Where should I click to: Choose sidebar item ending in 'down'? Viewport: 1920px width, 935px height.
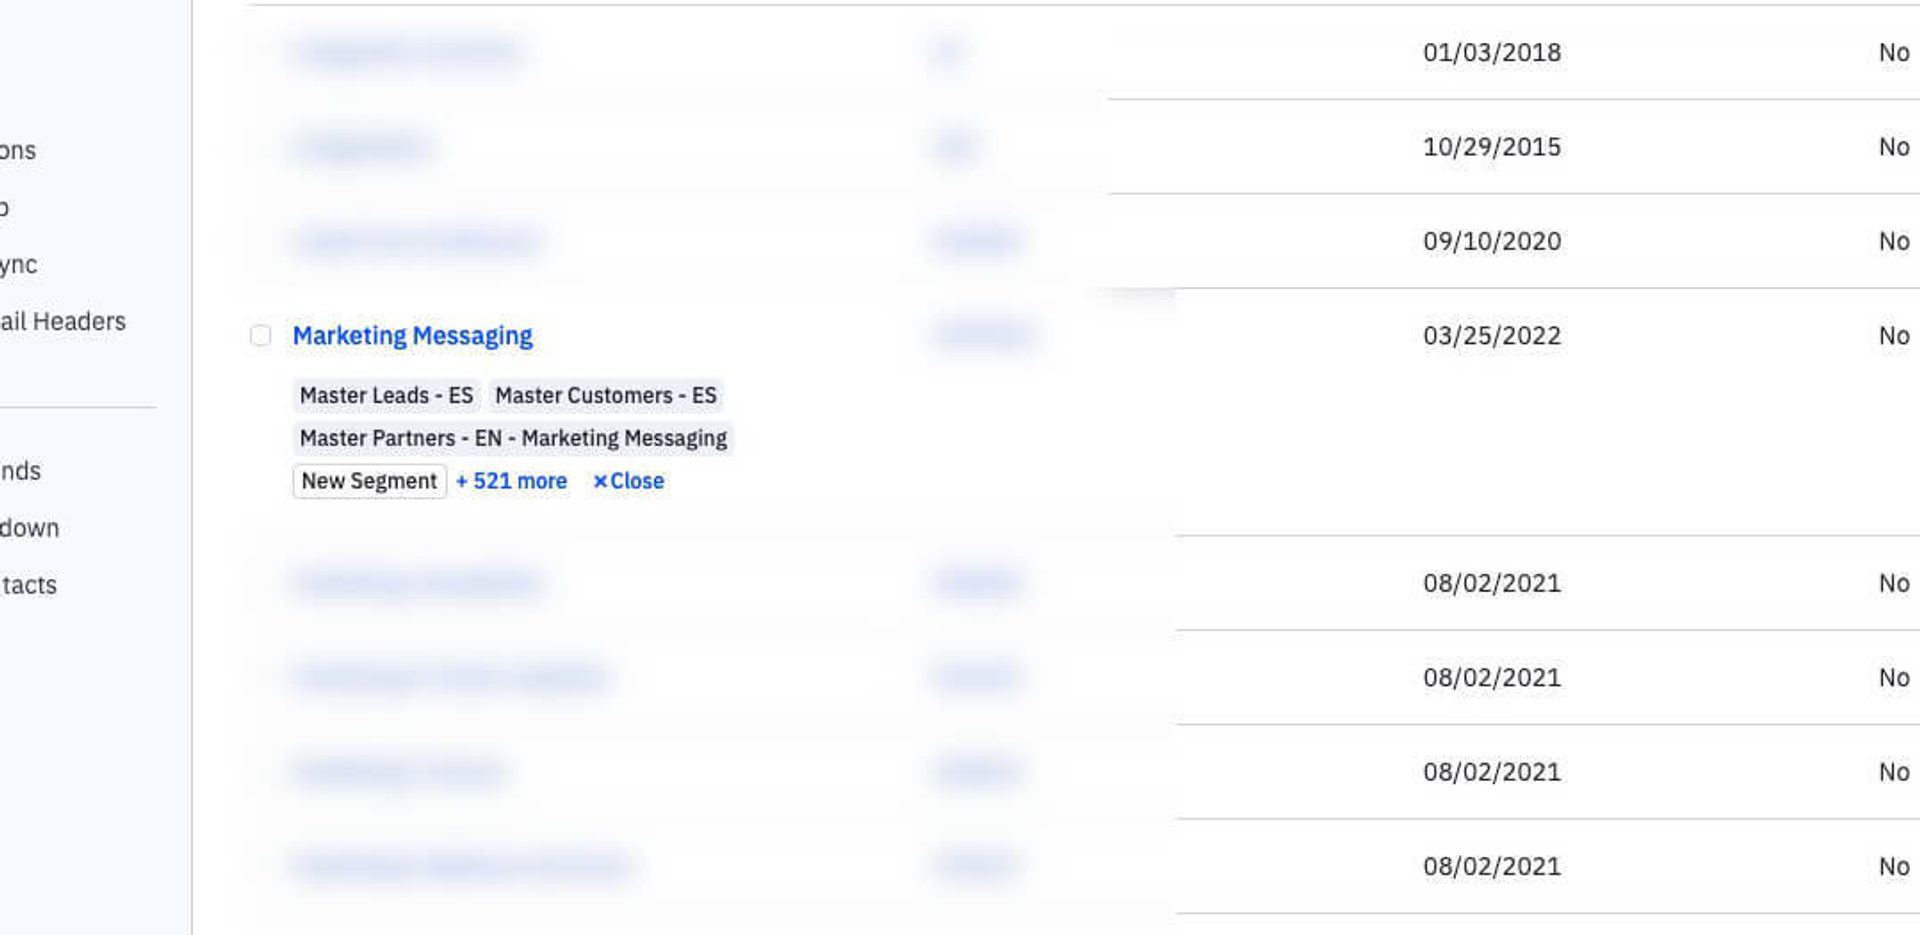coord(29,528)
